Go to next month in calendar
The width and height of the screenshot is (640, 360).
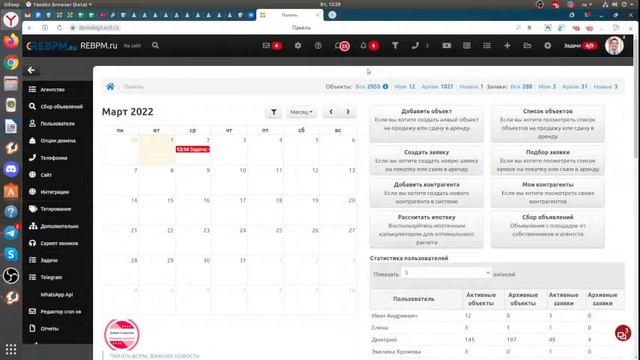coord(348,112)
